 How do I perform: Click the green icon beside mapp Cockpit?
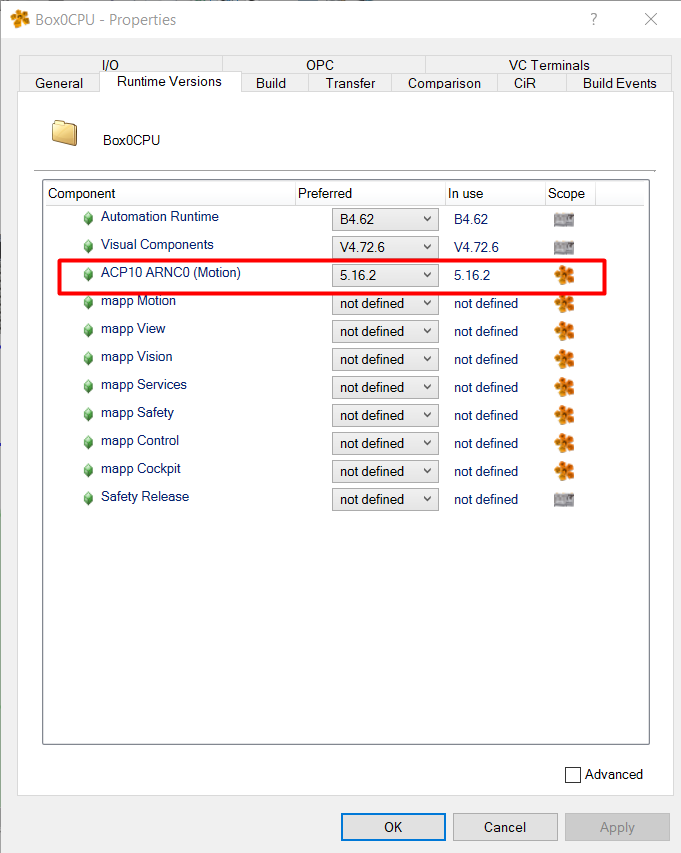click(88, 471)
